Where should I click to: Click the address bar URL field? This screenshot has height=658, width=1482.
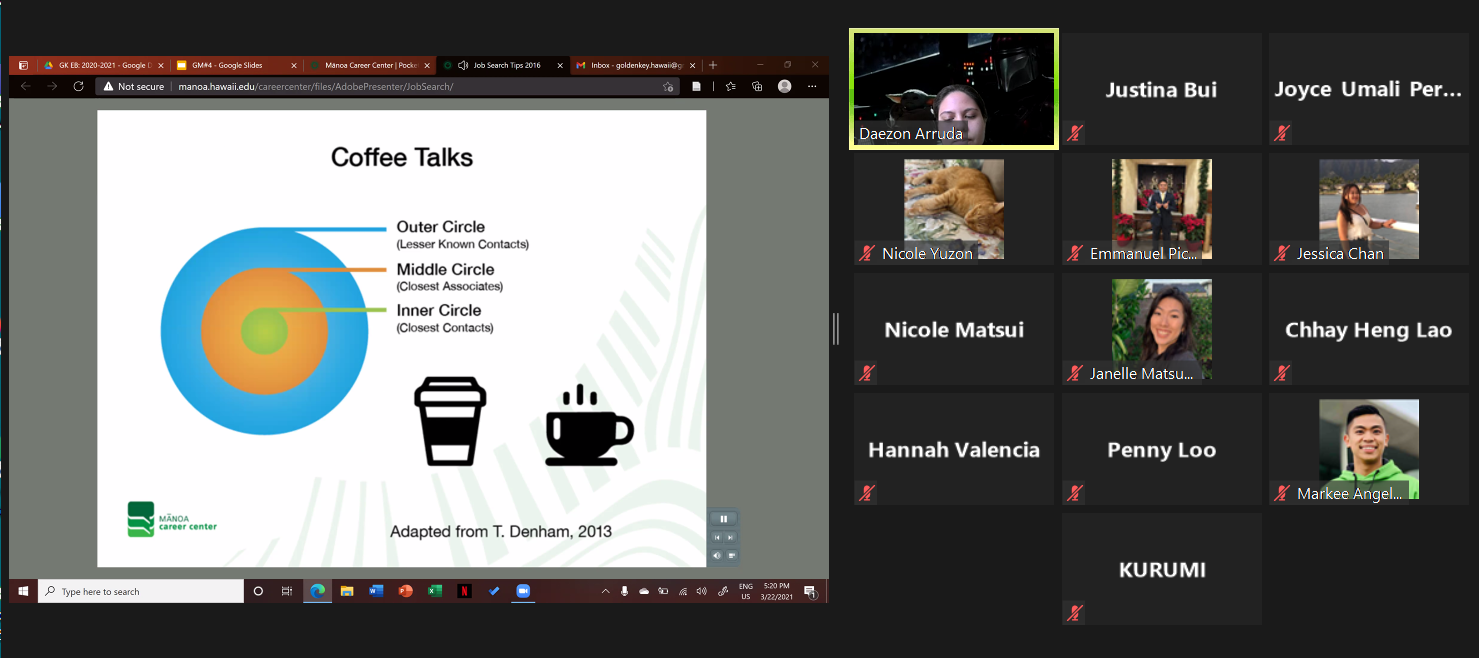[x=400, y=87]
